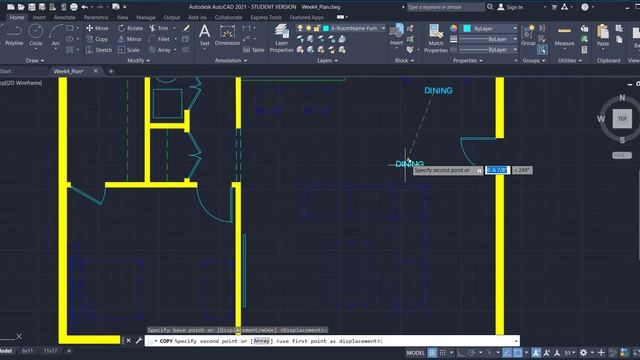Select the Circle draw tool
The image size is (640, 360).
point(36,35)
